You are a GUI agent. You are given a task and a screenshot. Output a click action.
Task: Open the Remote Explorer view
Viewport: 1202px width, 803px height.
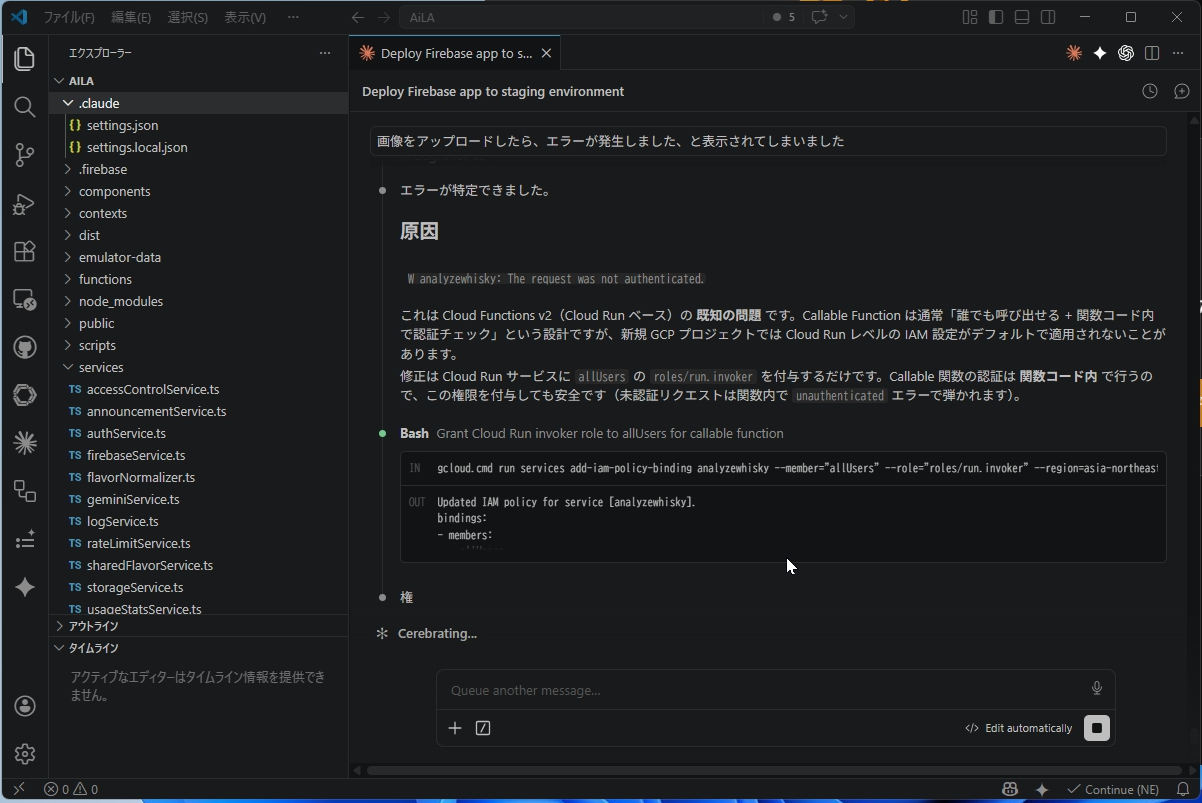[x=25, y=299]
